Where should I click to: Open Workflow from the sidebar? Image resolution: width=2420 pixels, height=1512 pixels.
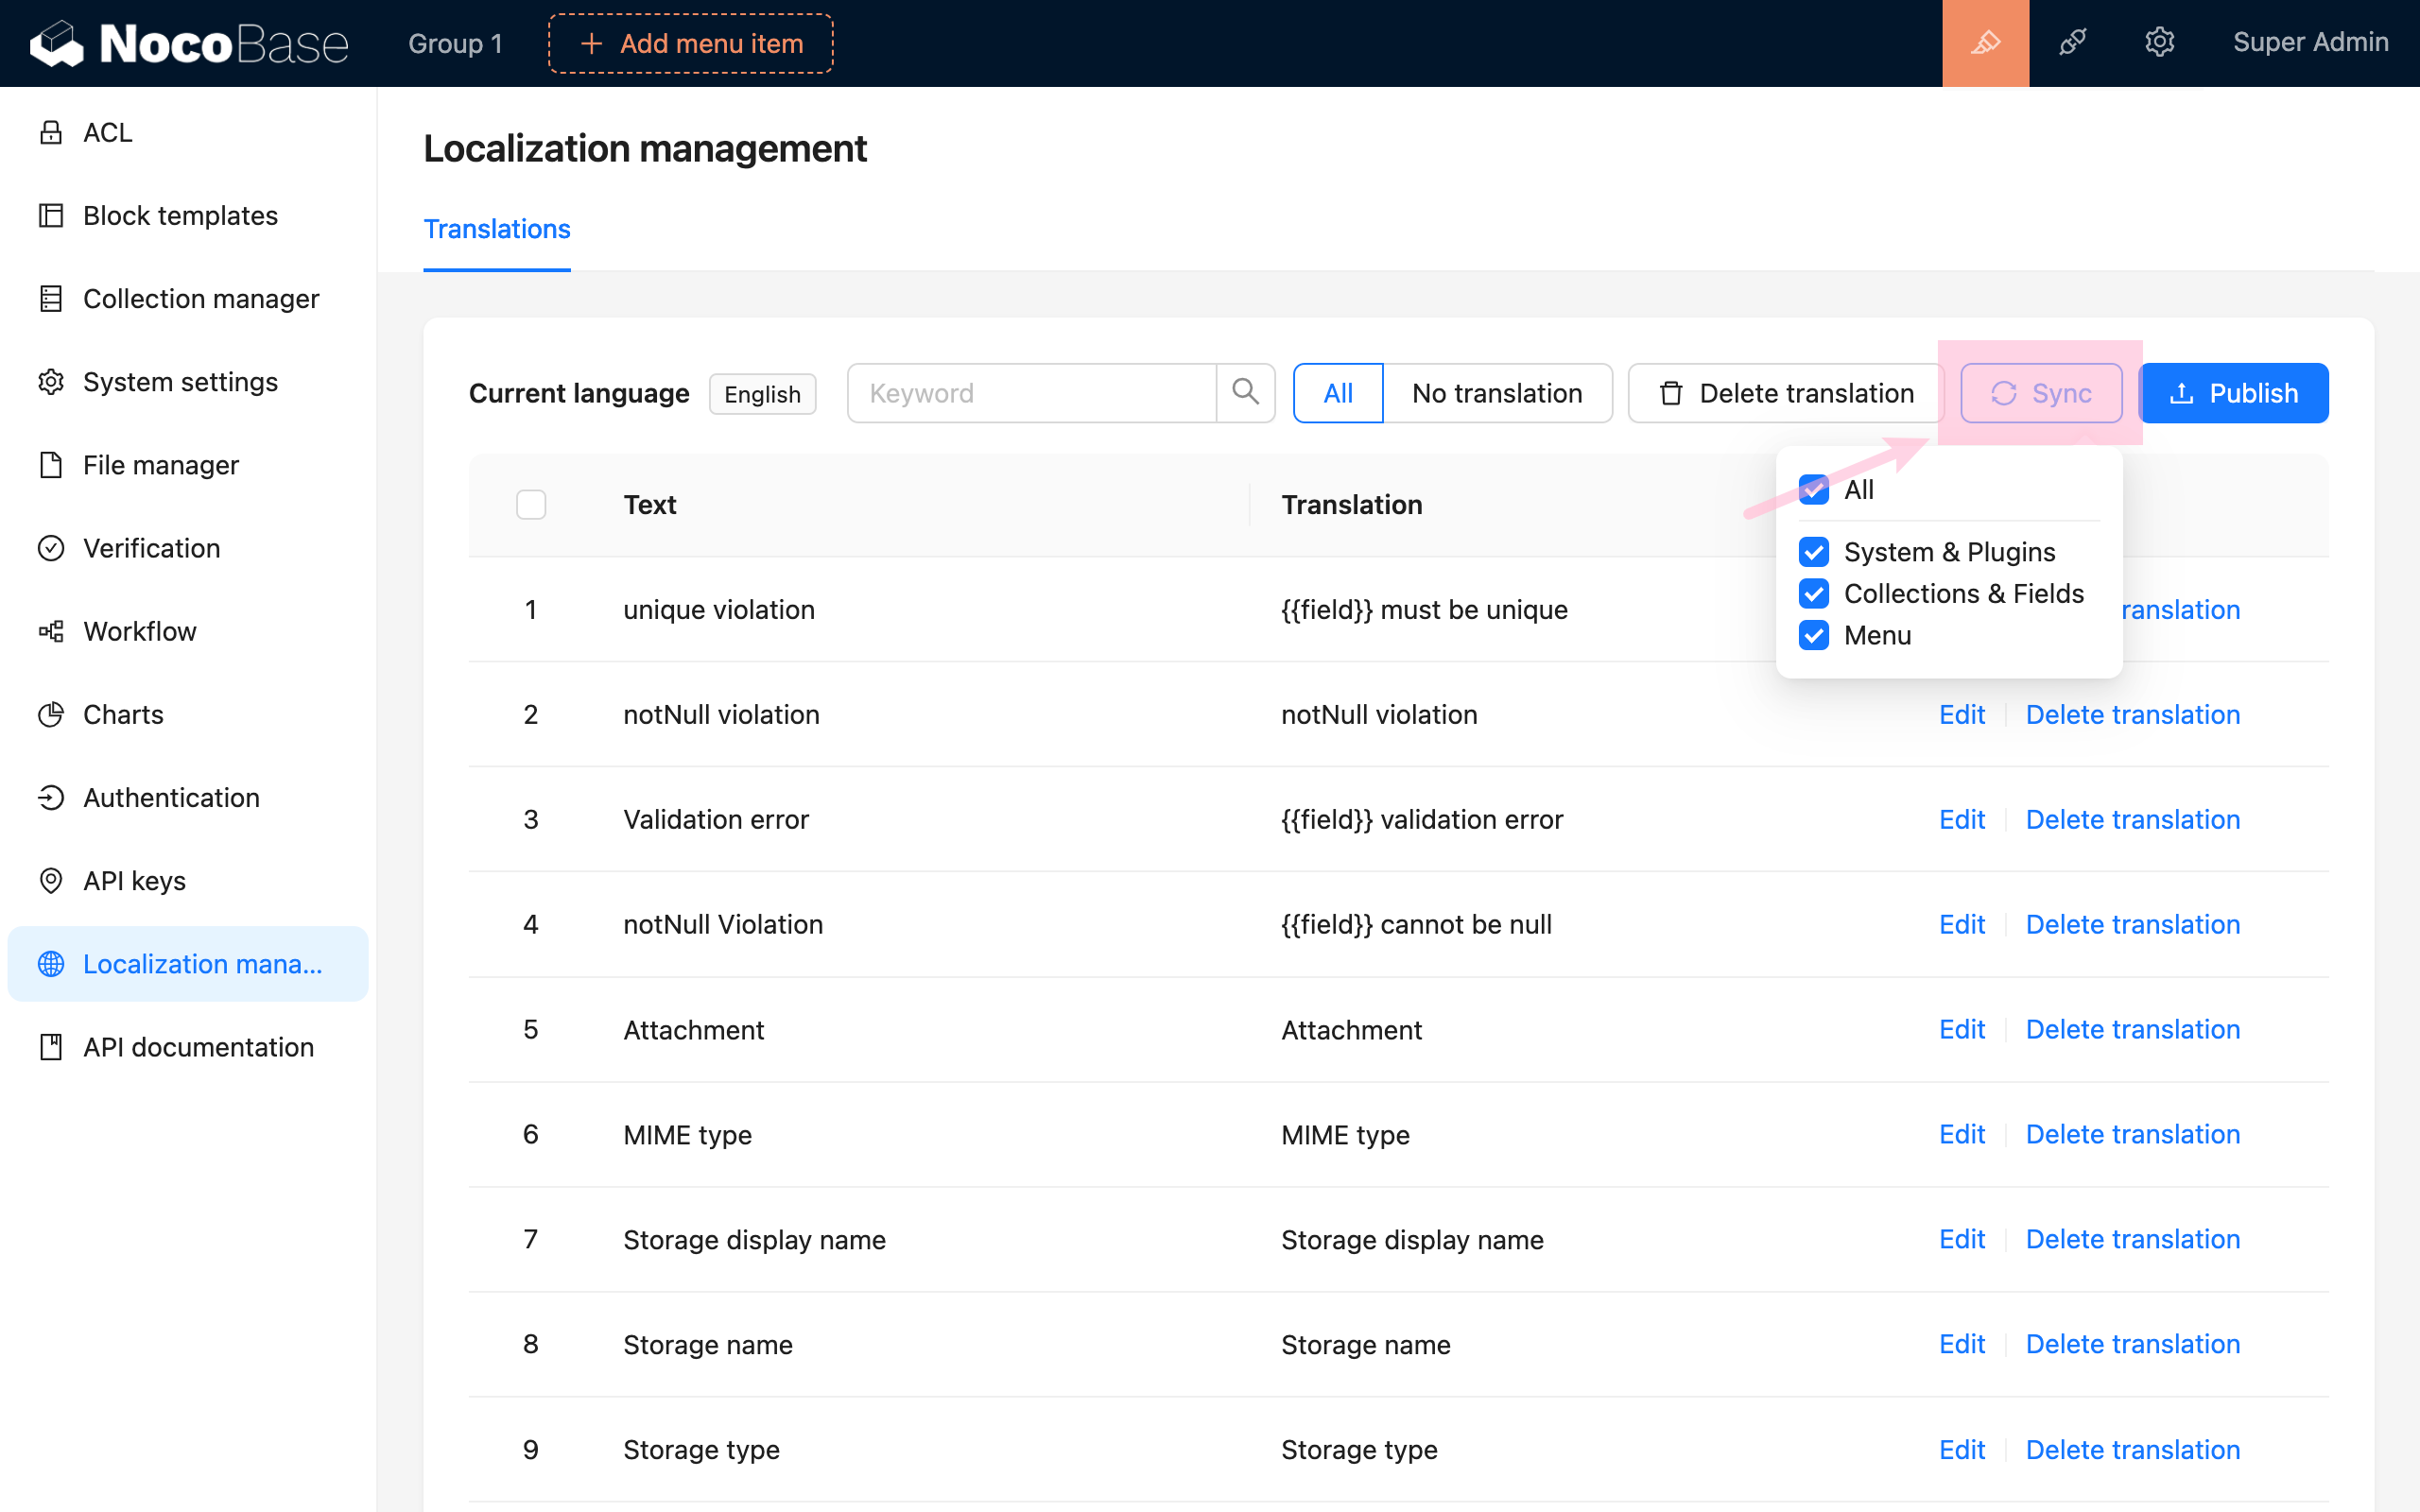(x=139, y=631)
